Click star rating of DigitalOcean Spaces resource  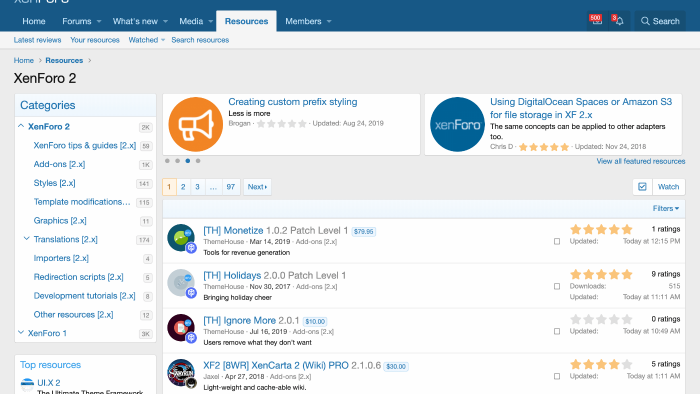coord(544,147)
